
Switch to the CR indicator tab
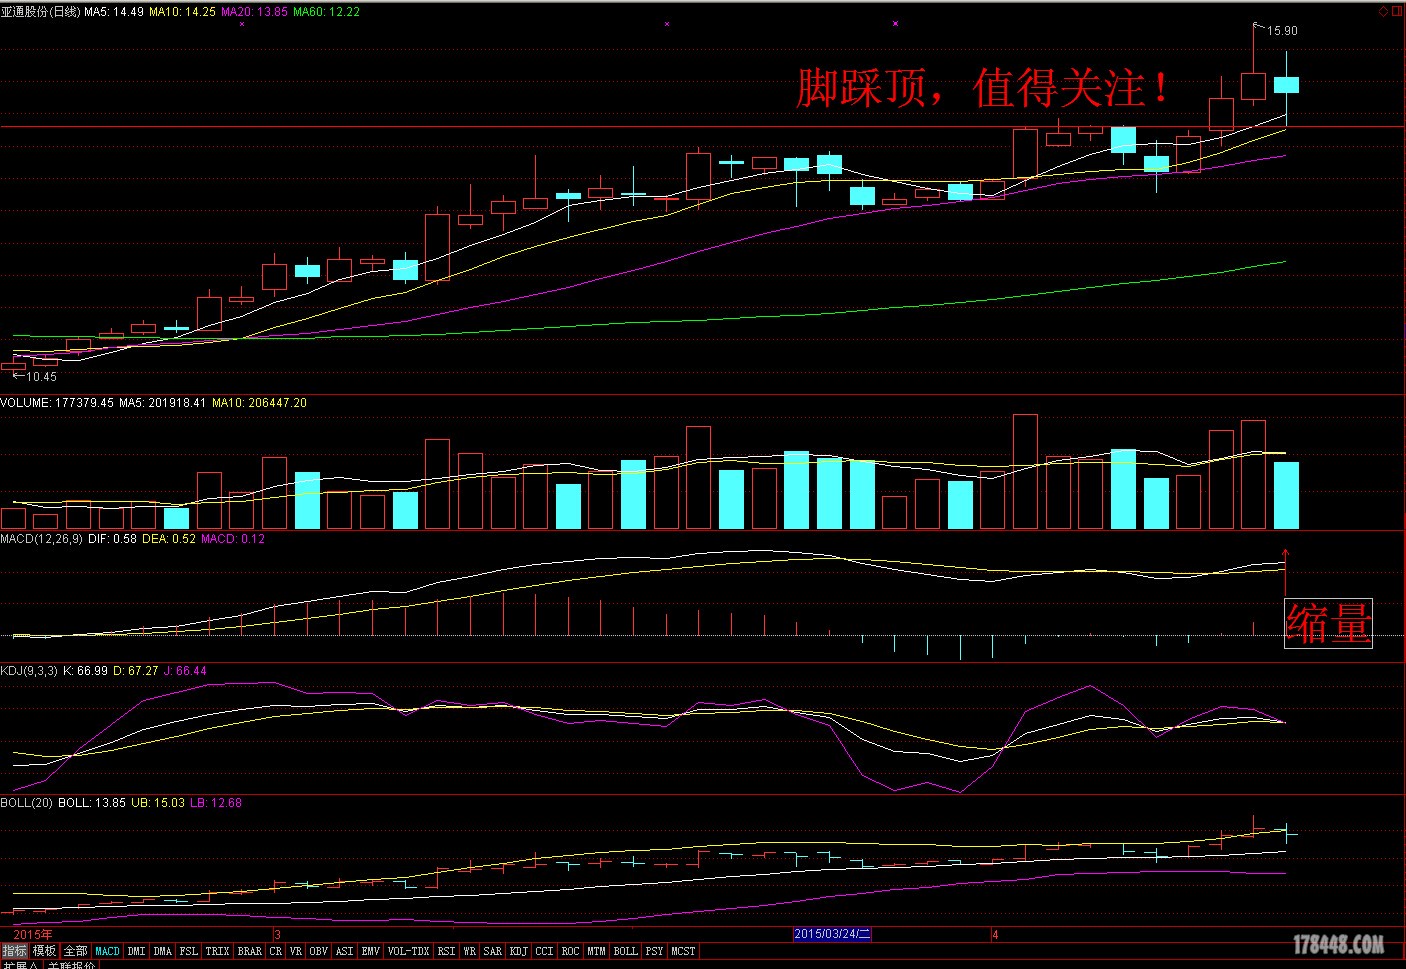click(275, 951)
